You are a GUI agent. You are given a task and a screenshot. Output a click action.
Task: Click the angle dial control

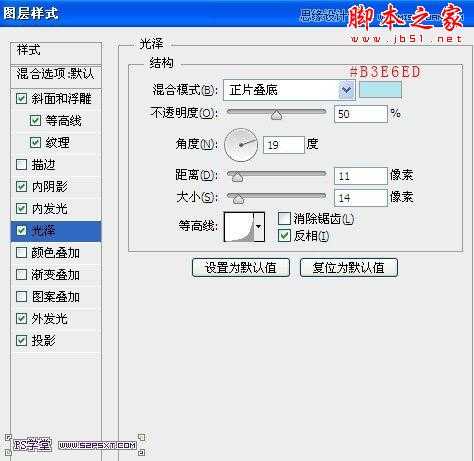tap(241, 145)
